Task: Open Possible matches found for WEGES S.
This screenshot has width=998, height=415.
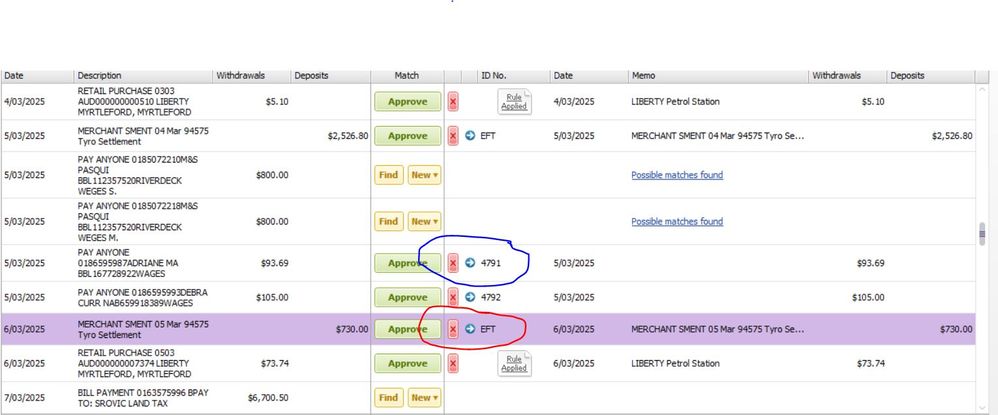Action: (676, 175)
